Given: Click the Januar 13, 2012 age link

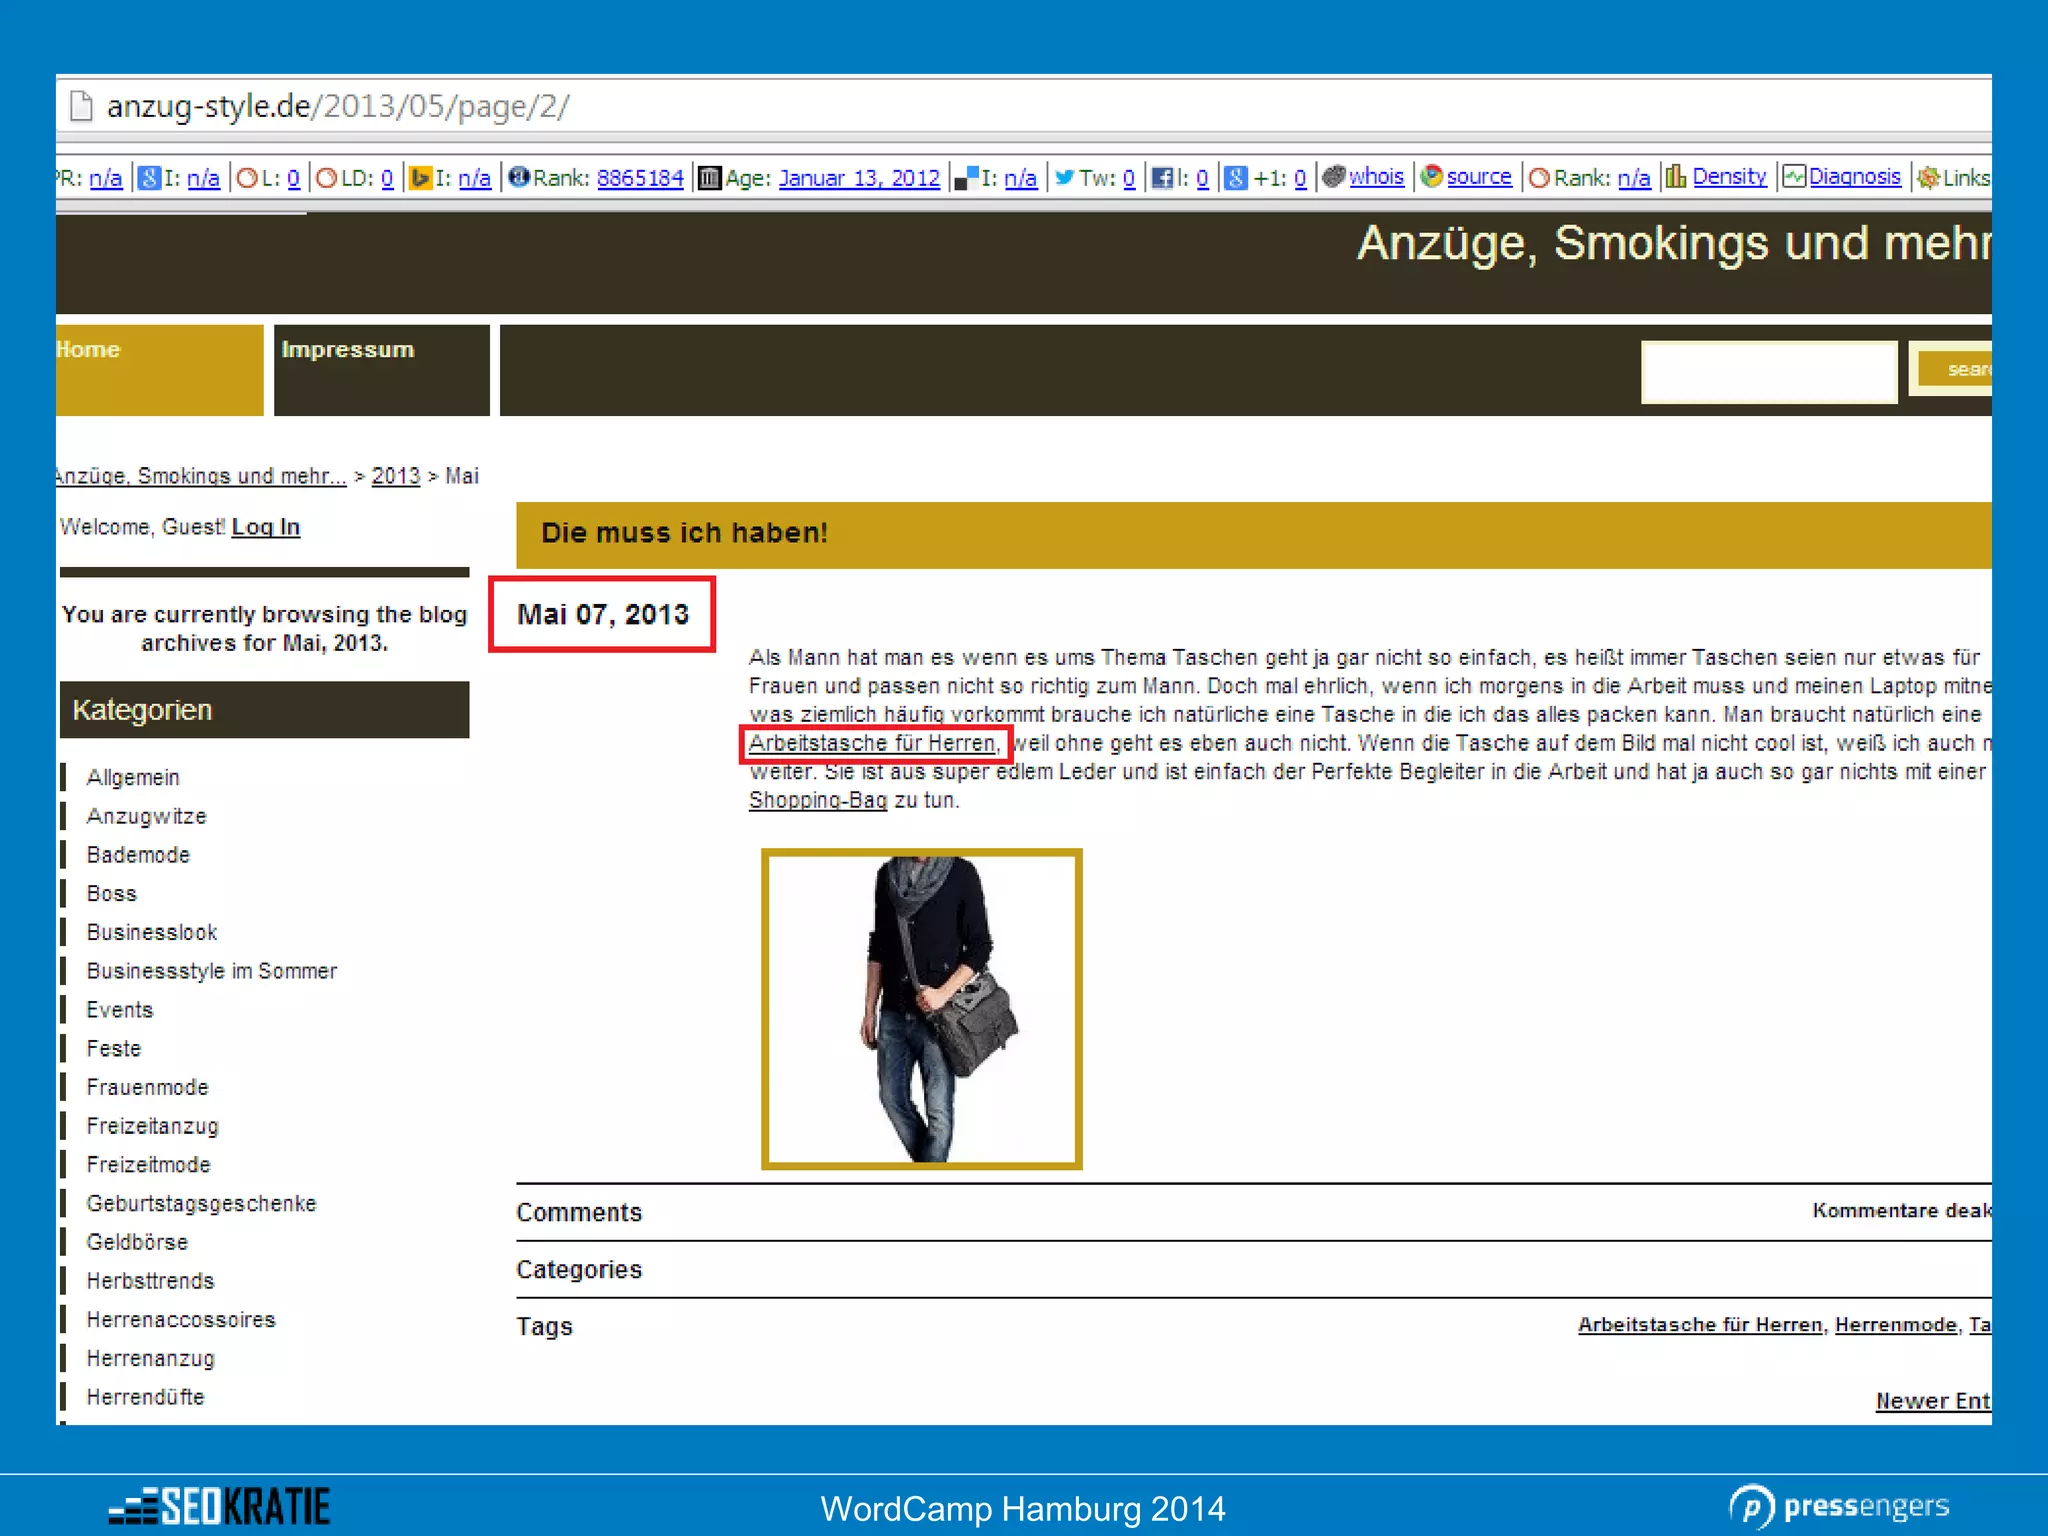Looking at the screenshot, I should tap(859, 178).
